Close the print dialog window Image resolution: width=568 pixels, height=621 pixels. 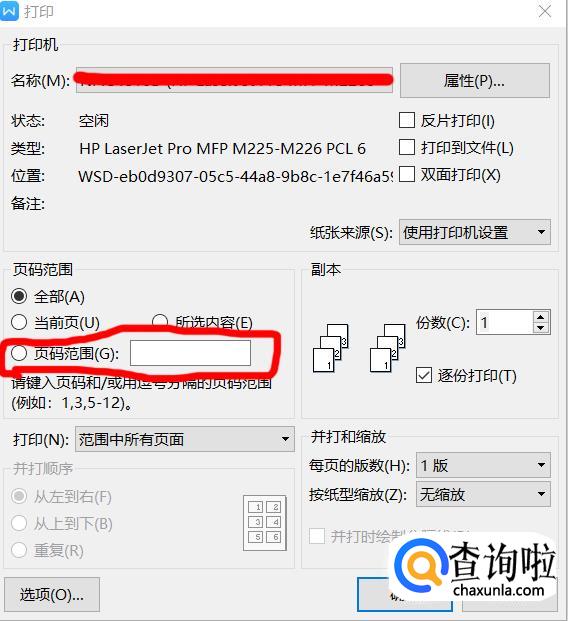click(545, 11)
